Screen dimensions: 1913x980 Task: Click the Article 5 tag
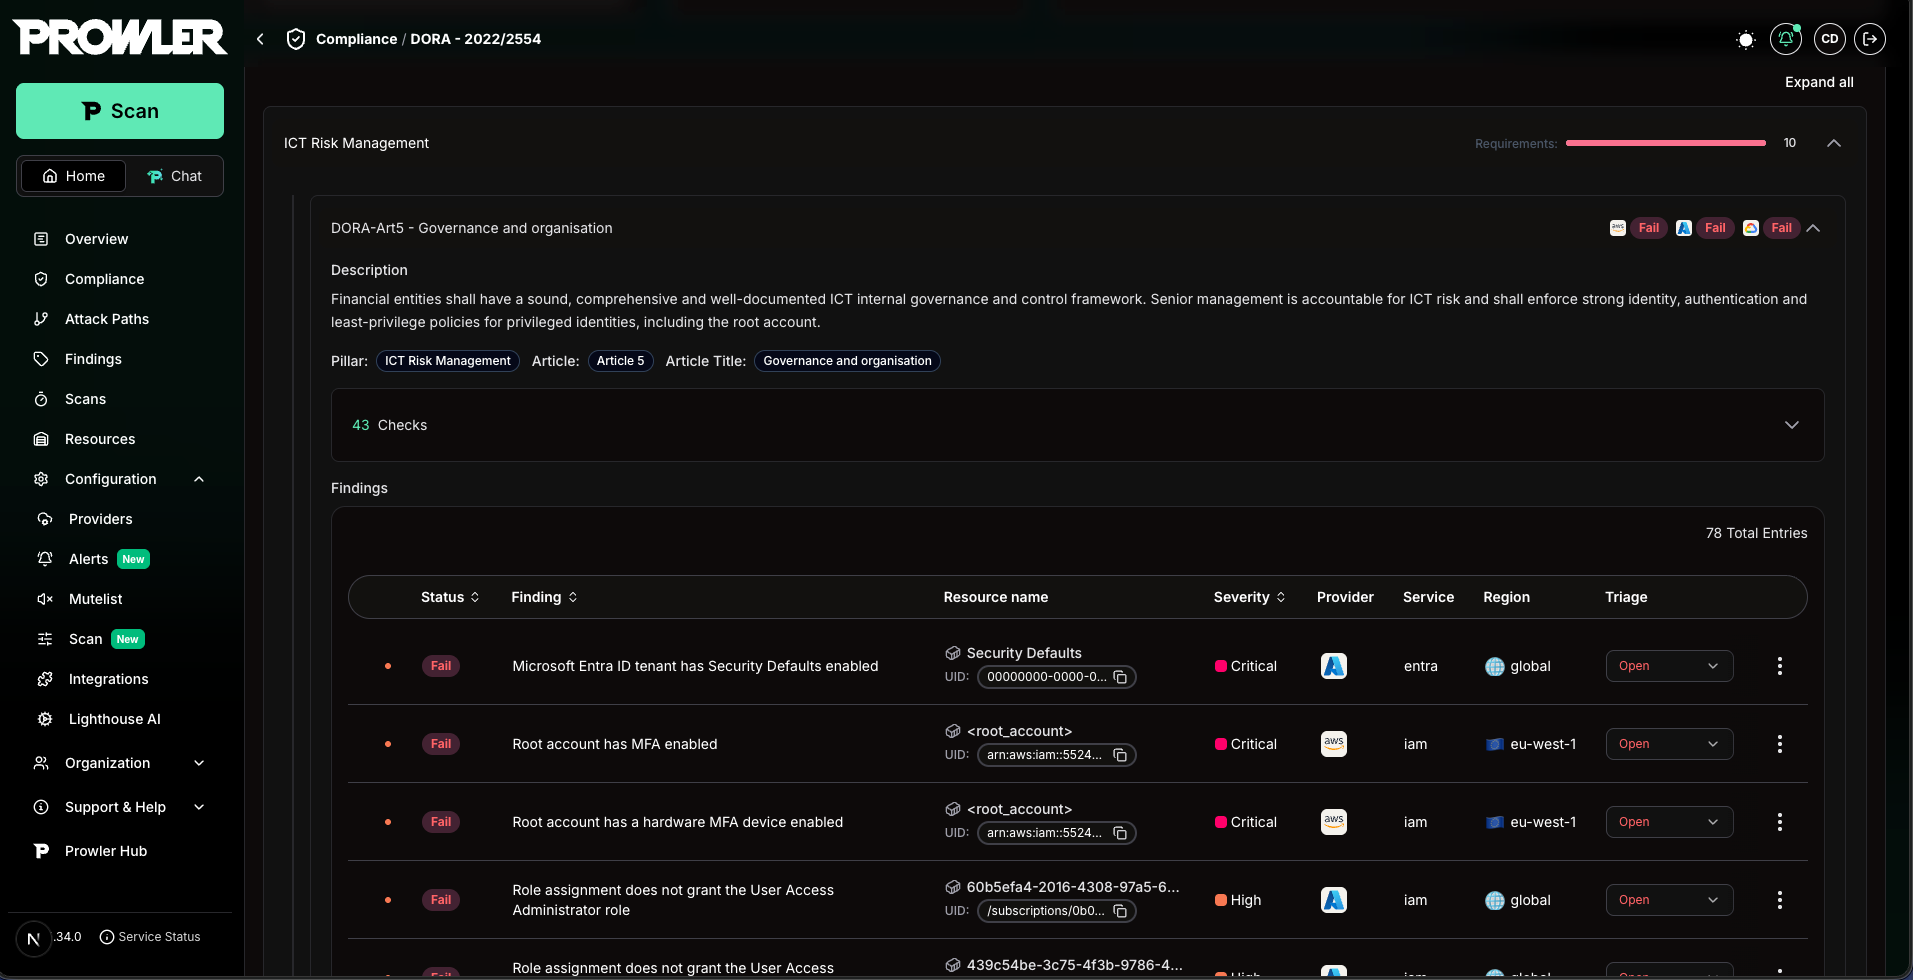click(620, 361)
